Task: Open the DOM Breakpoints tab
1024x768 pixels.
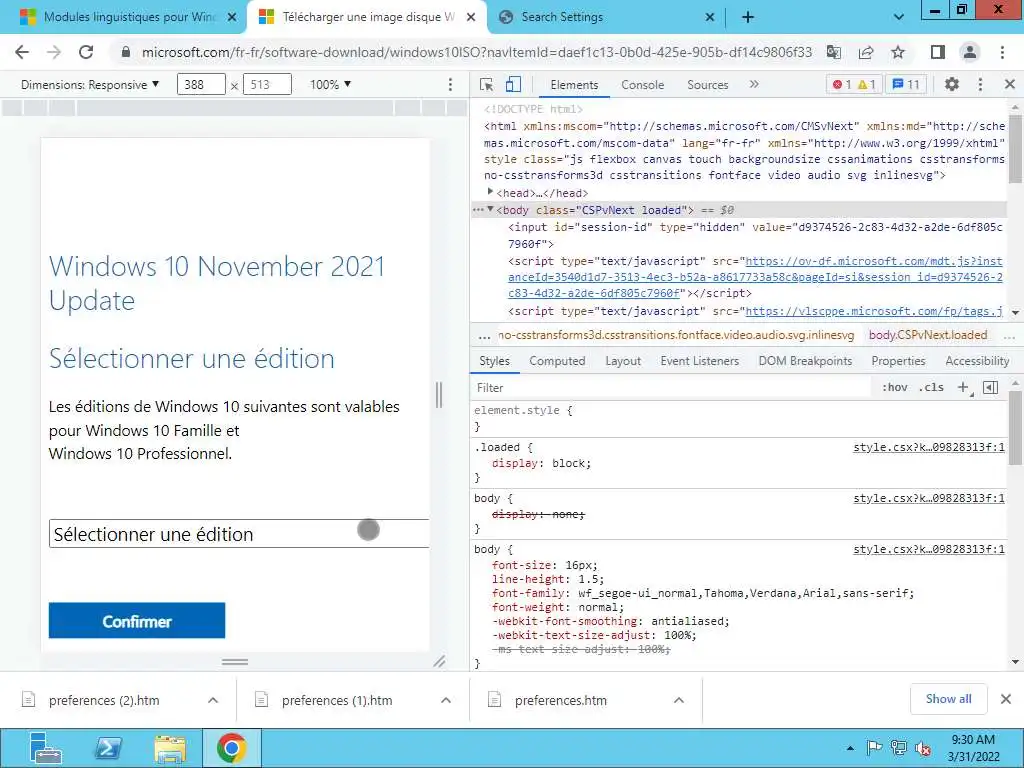Action: coord(805,360)
